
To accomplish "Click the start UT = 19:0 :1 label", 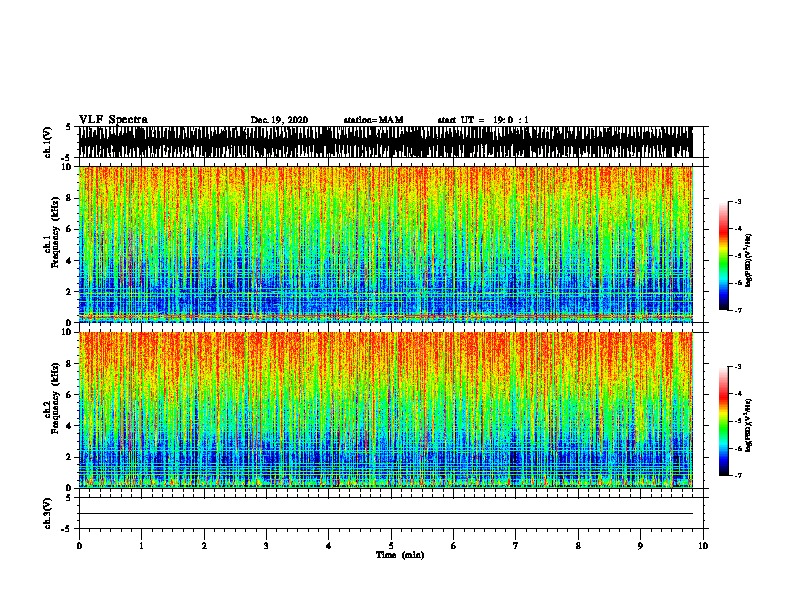I will [483, 120].
